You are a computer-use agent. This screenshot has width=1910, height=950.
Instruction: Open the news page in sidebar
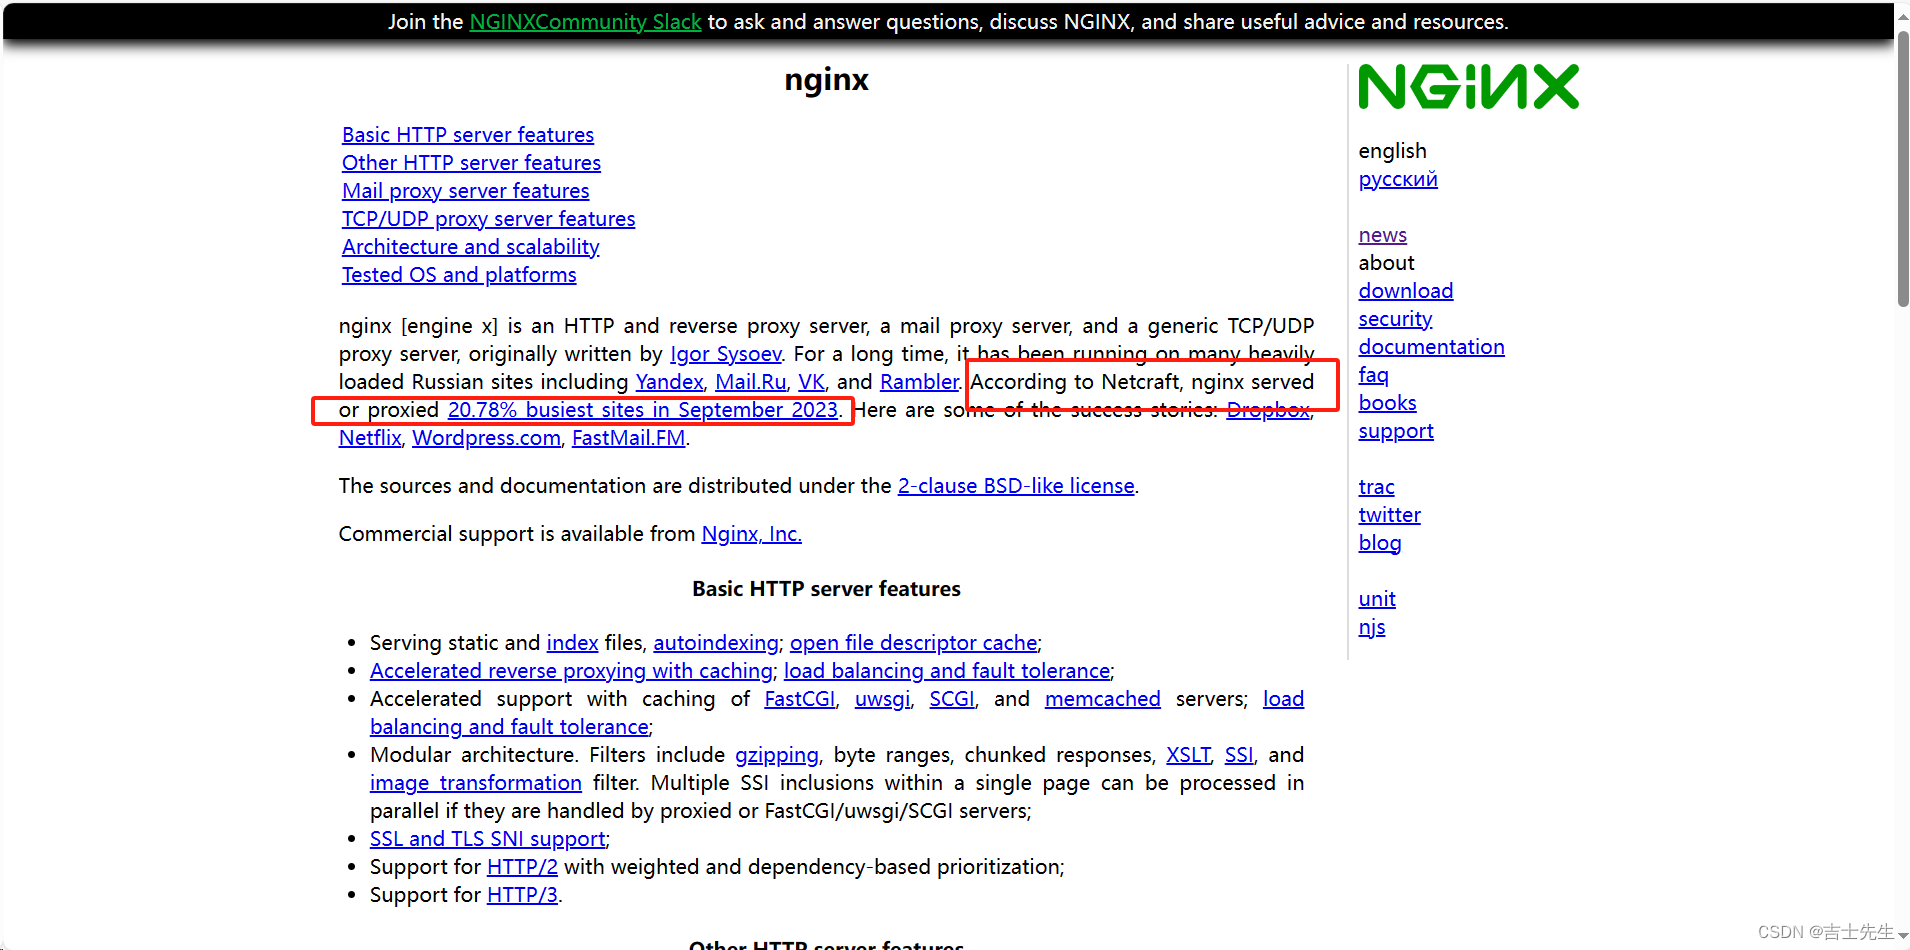(x=1383, y=235)
